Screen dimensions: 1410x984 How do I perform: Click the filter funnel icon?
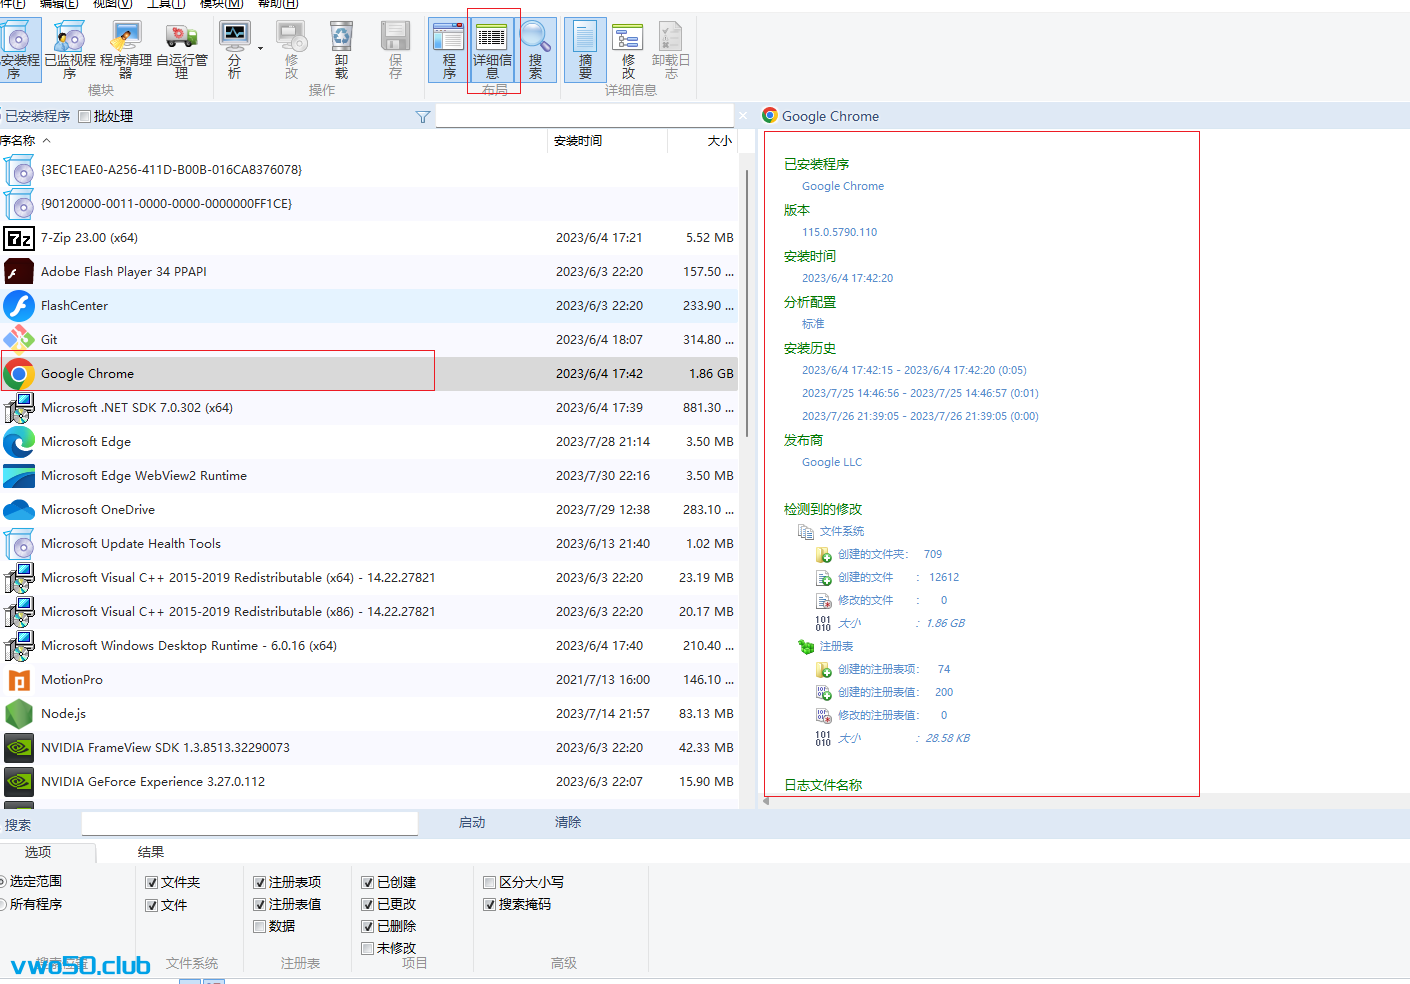423,117
